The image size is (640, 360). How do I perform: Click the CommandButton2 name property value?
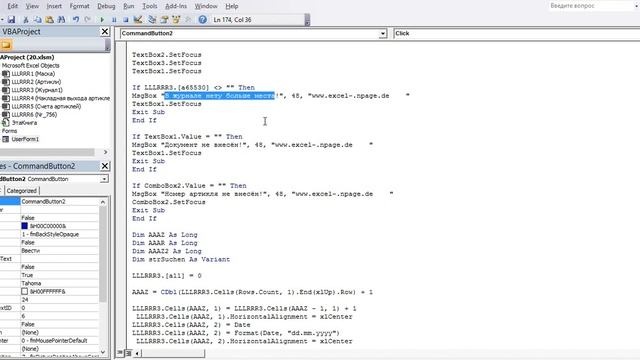tap(60, 202)
